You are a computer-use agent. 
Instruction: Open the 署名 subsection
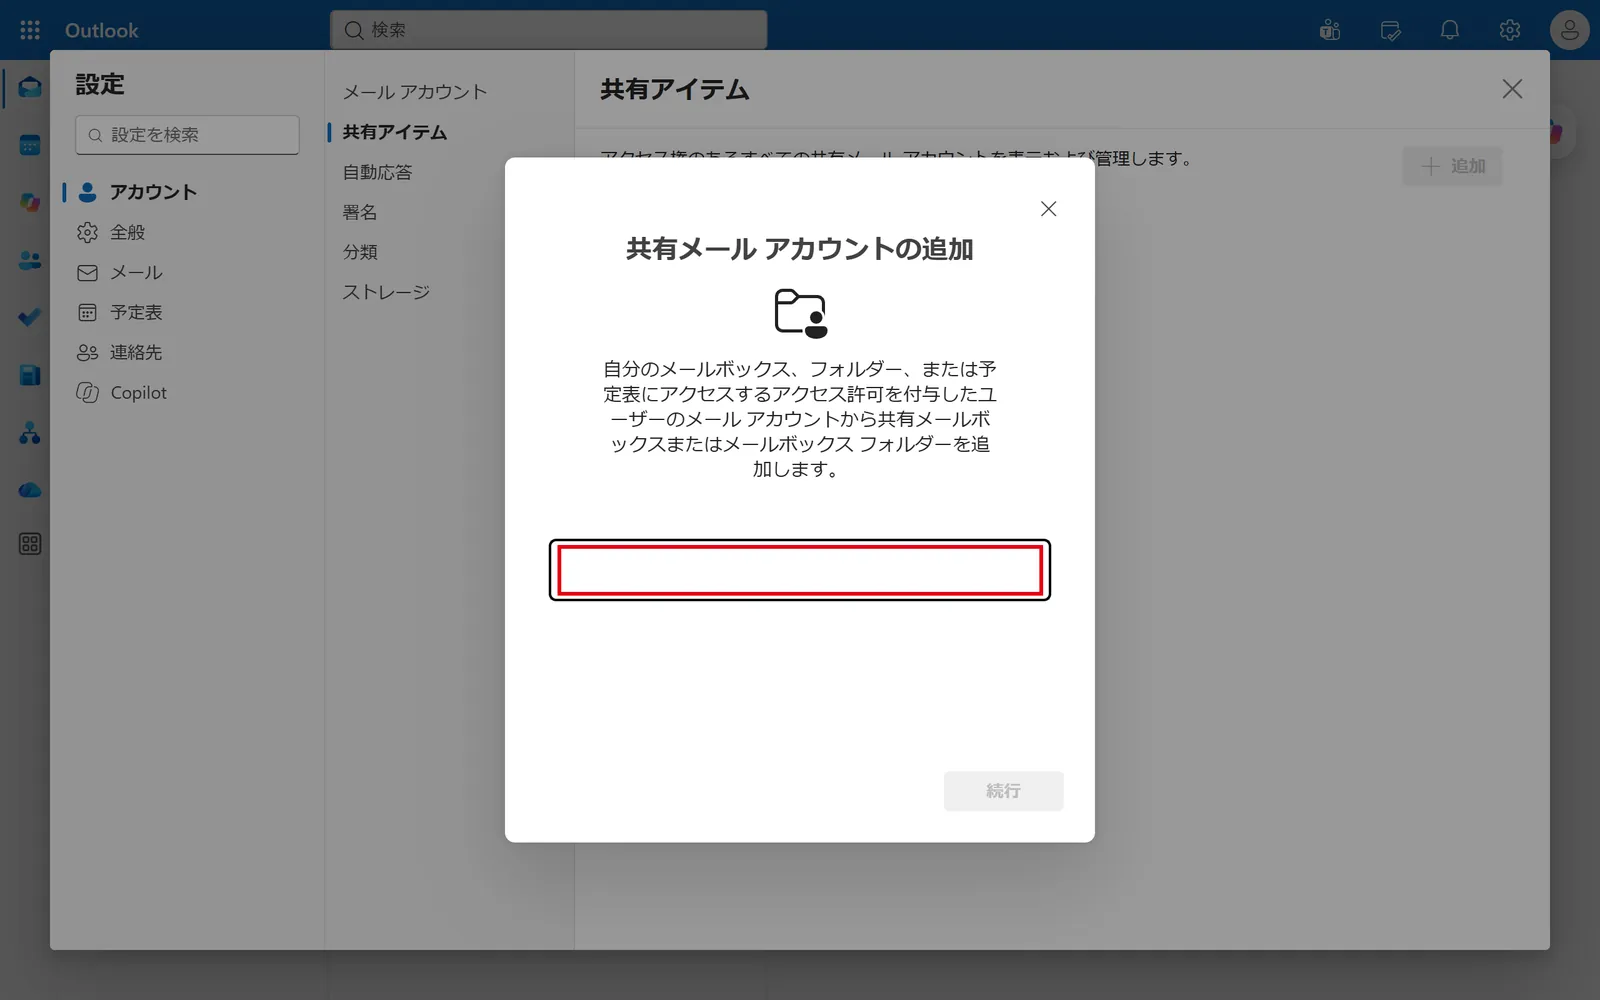360,212
